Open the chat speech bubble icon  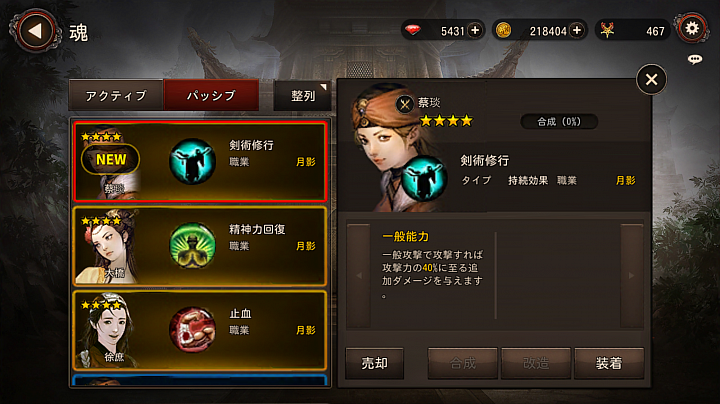click(x=695, y=59)
